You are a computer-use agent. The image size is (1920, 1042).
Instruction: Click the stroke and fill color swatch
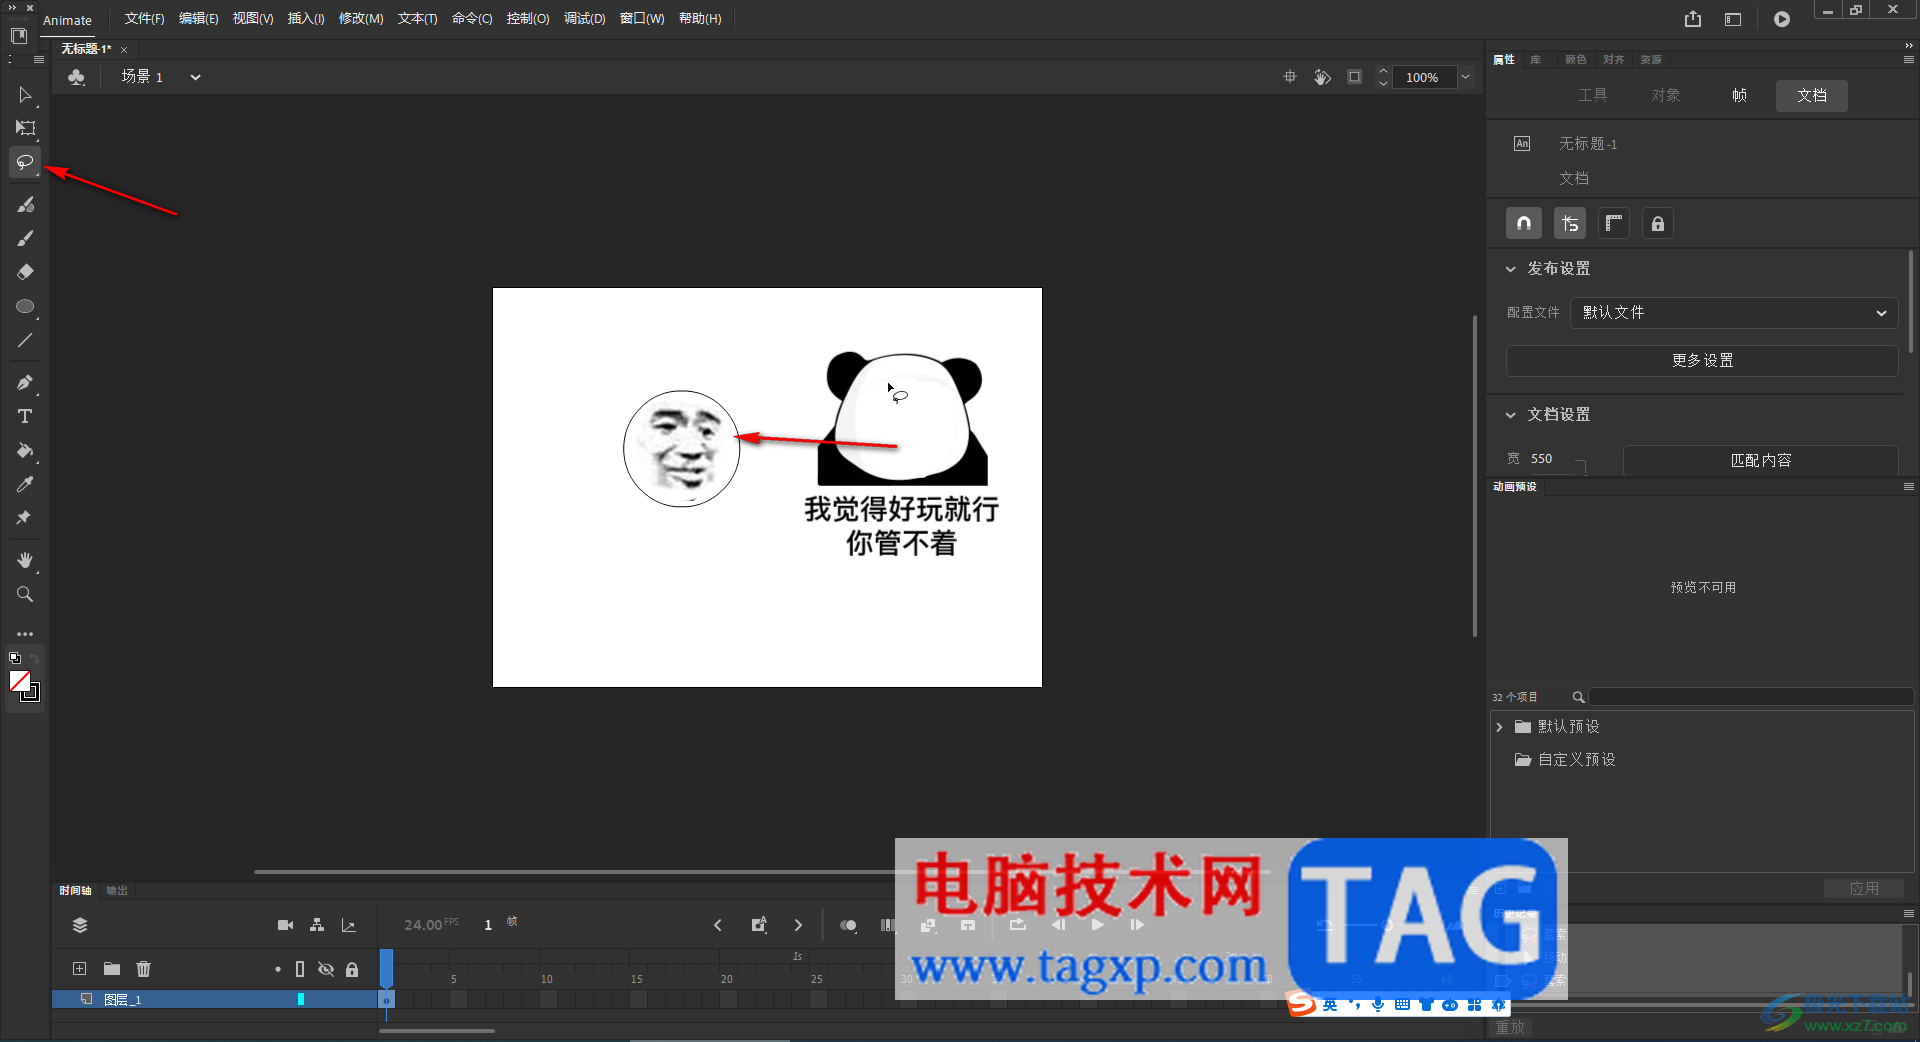[24, 686]
